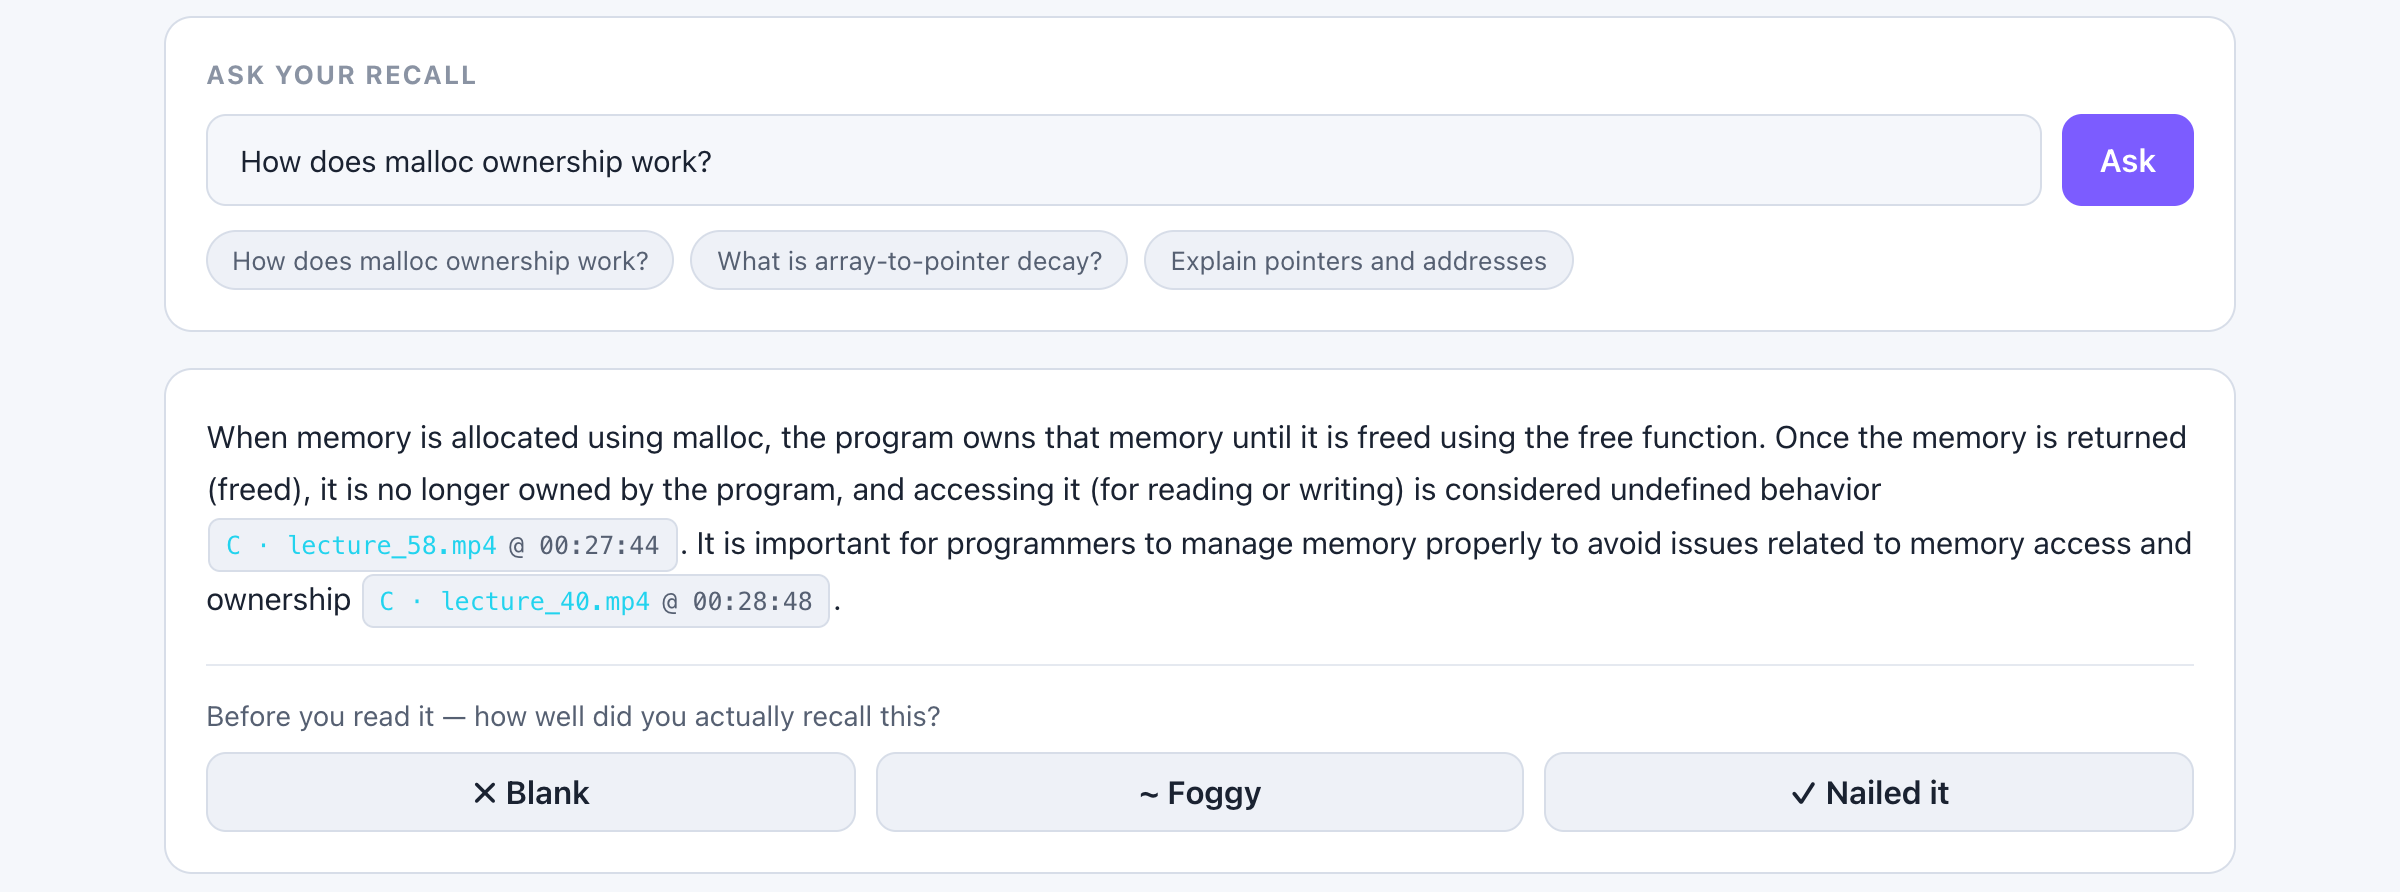Click the purple Ask button
Image resolution: width=2400 pixels, height=892 pixels.
point(2127,160)
